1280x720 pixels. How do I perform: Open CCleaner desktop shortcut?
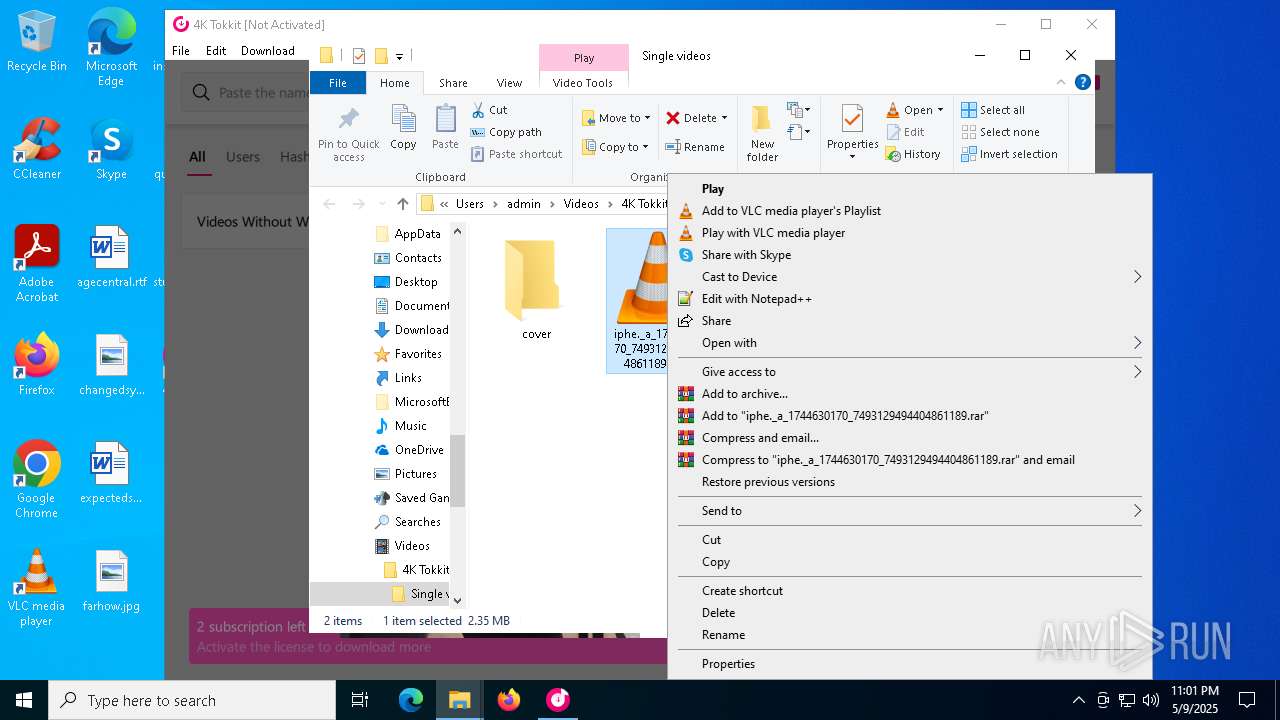[x=37, y=149]
